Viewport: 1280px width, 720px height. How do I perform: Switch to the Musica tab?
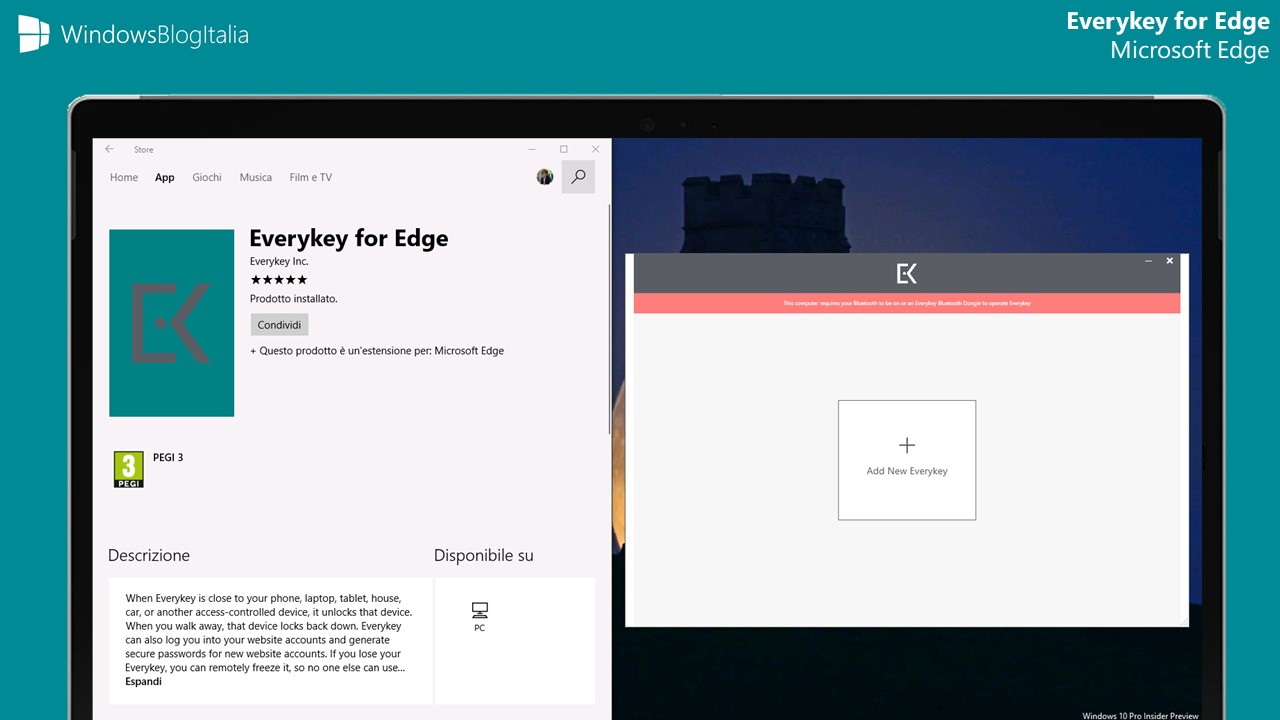tap(256, 177)
